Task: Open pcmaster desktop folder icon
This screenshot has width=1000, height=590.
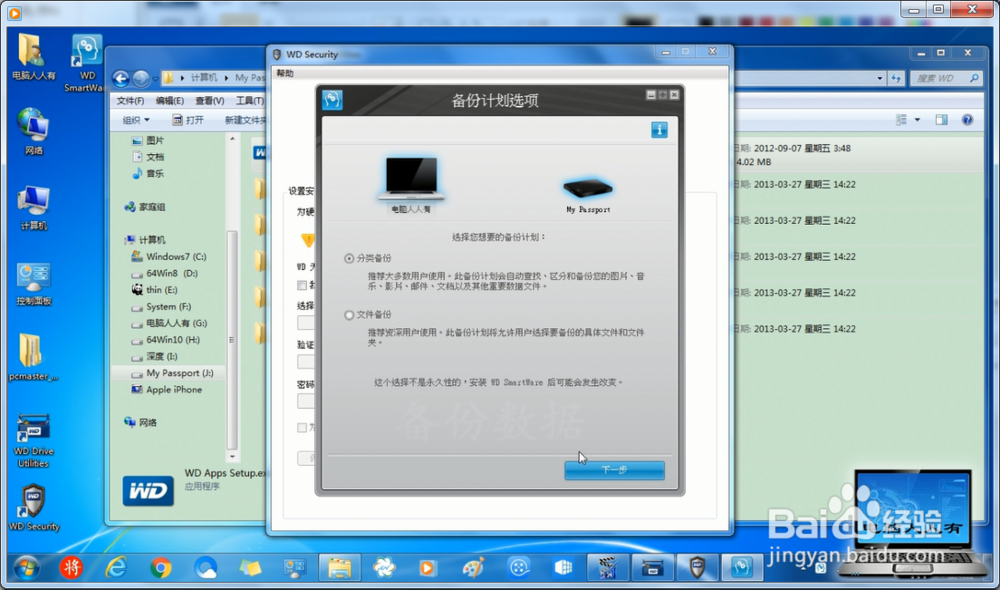Action: (33, 357)
